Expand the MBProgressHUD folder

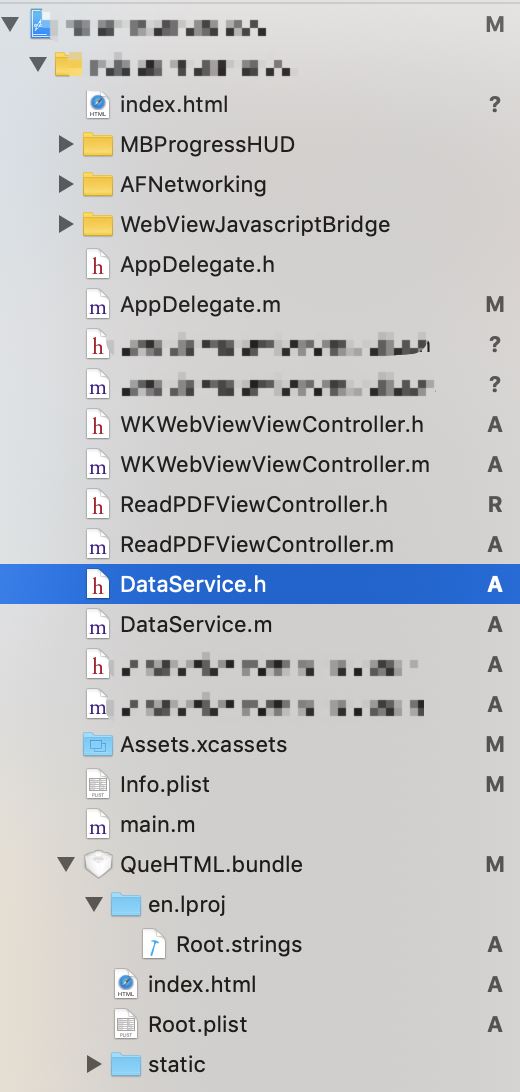66,144
